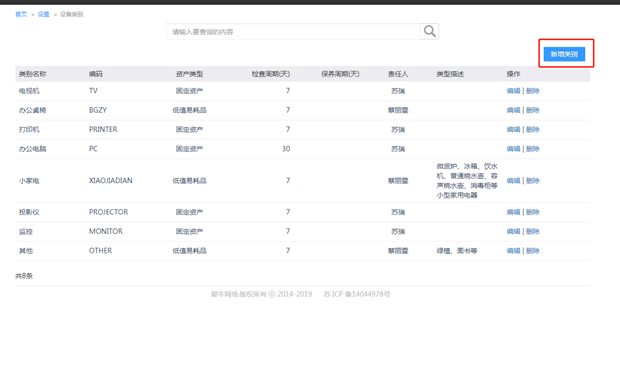Select the code cell 'BGZY'
The height and width of the screenshot is (385, 620).
(x=98, y=110)
